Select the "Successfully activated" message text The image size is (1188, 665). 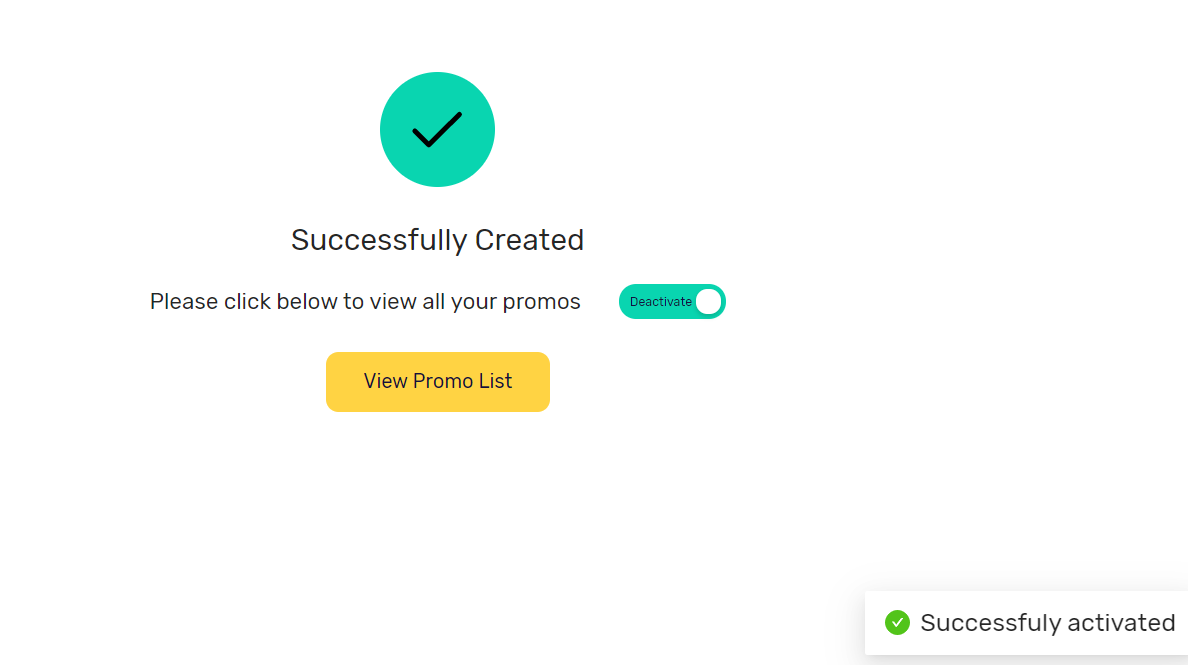1047,623
